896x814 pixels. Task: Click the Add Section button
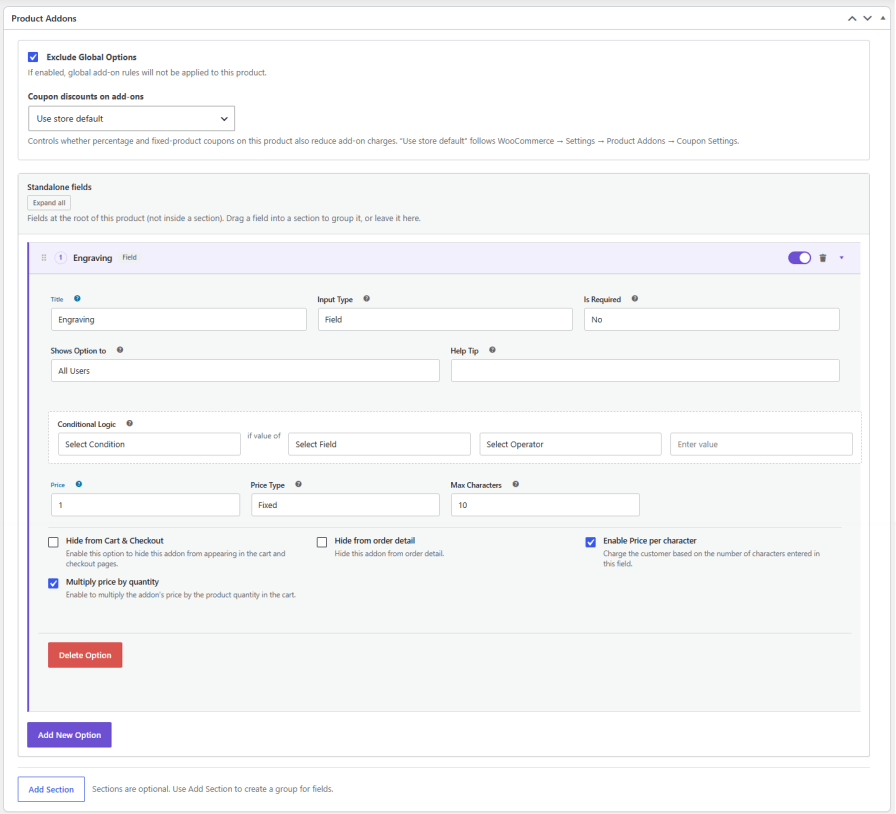click(x=51, y=789)
